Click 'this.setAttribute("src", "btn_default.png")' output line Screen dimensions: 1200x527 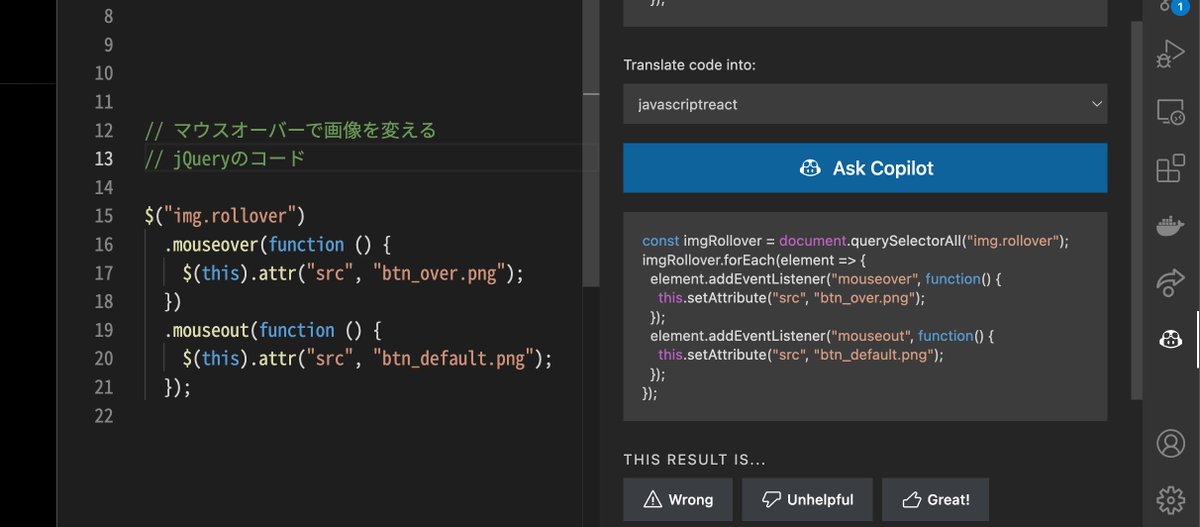pos(801,355)
